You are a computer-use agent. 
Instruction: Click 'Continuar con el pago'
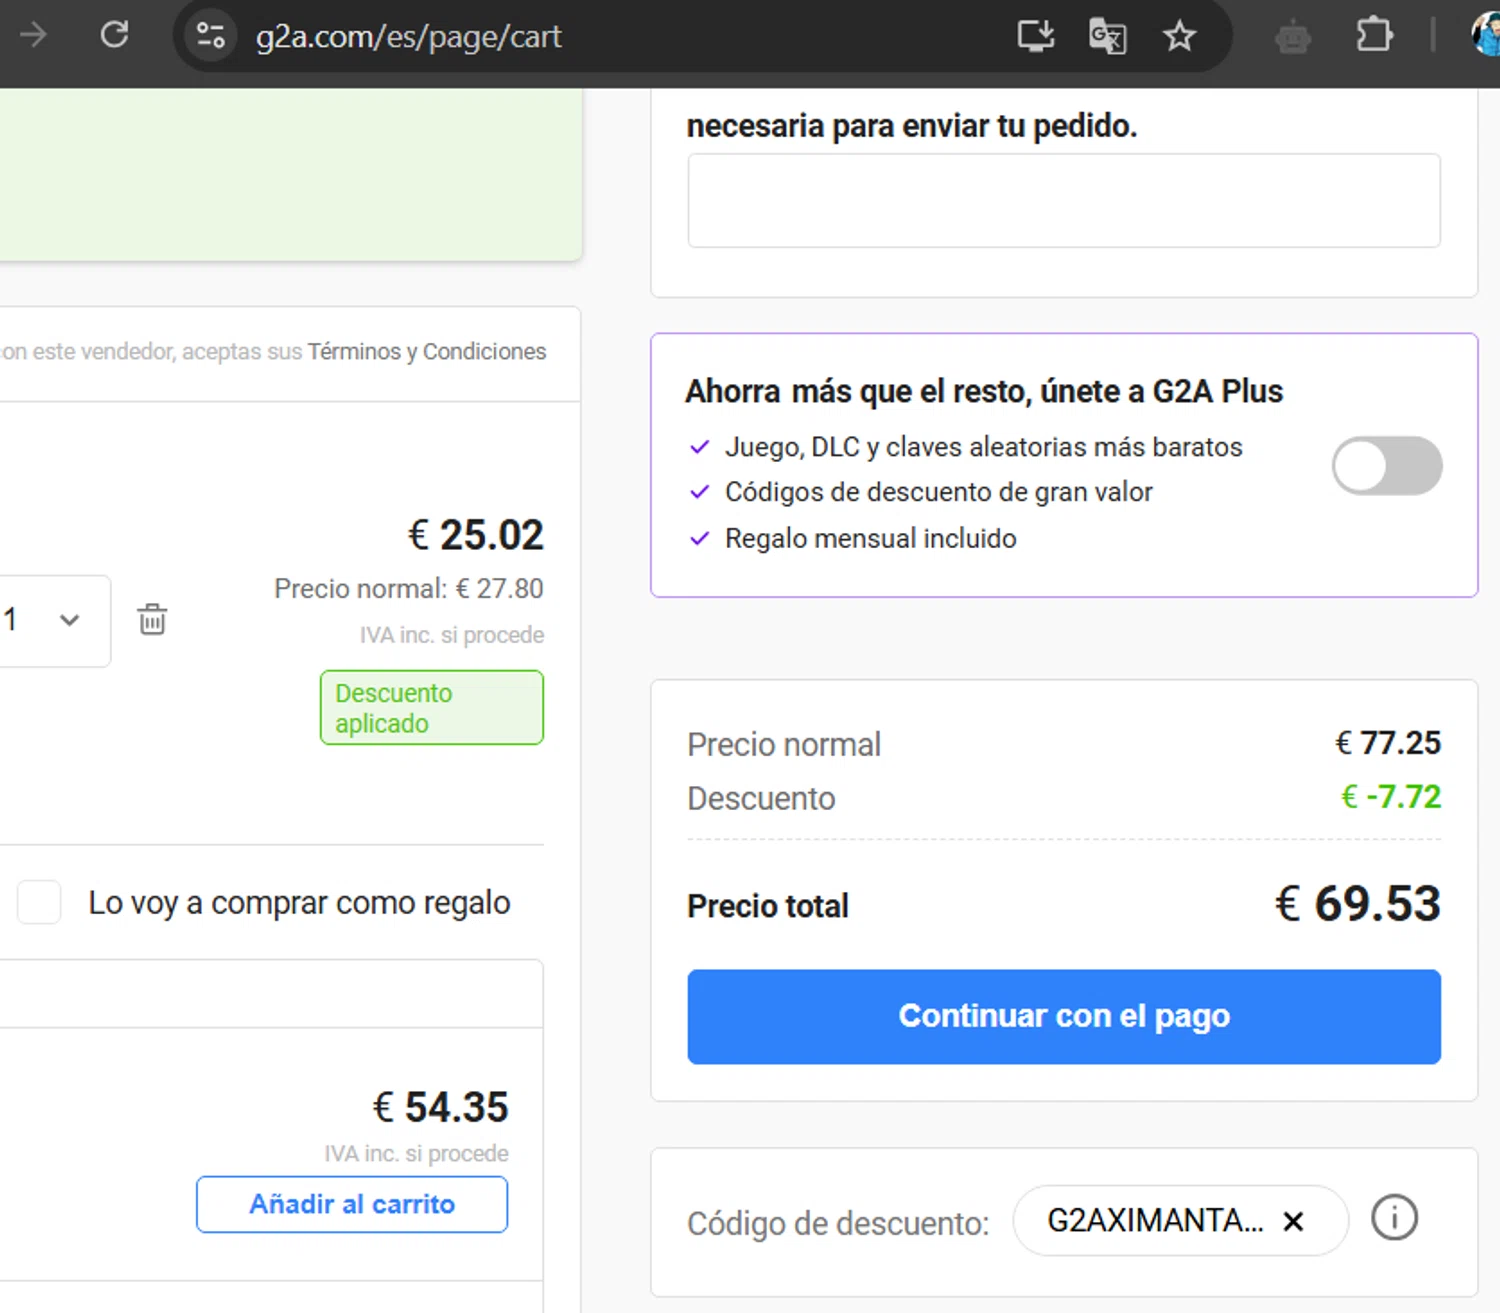(x=1063, y=1016)
